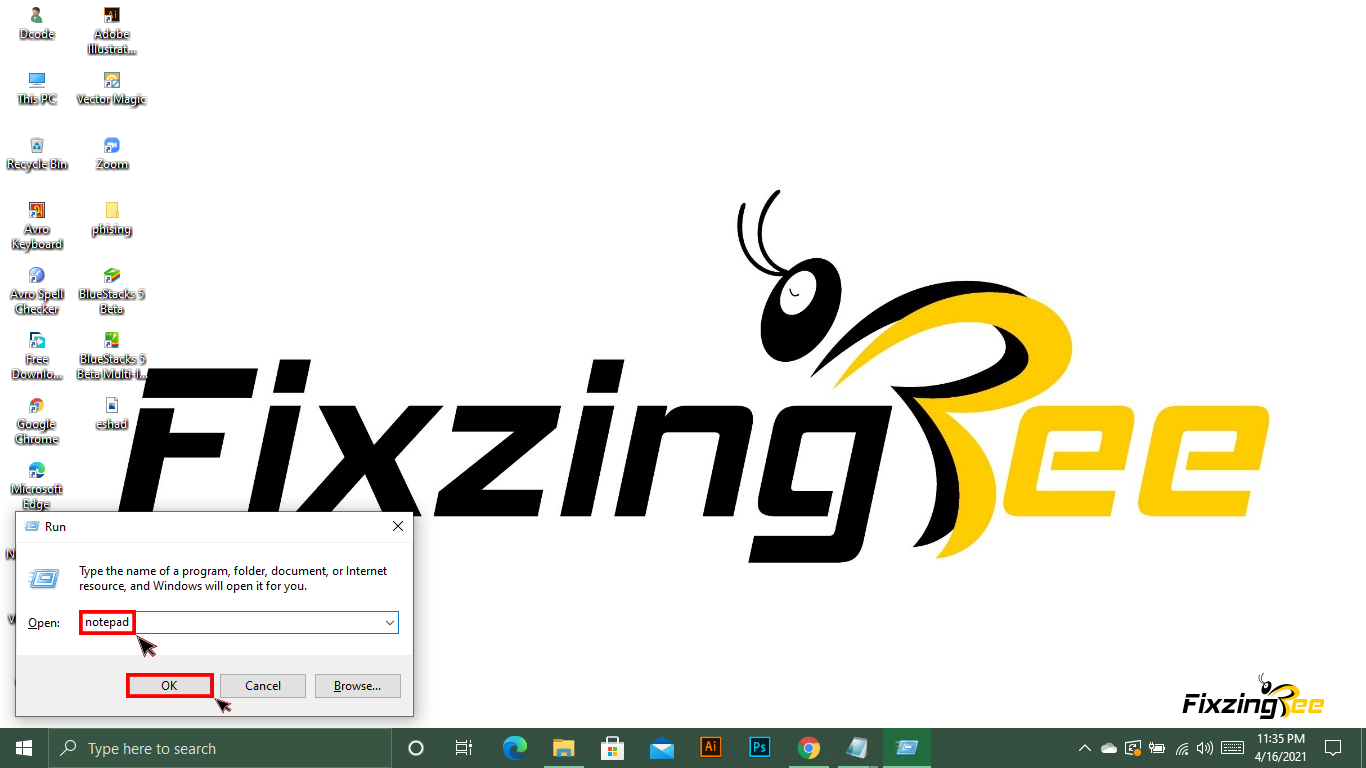The image size is (1366, 768).
Task: Click the Browse... button
Action: point(357,686)
